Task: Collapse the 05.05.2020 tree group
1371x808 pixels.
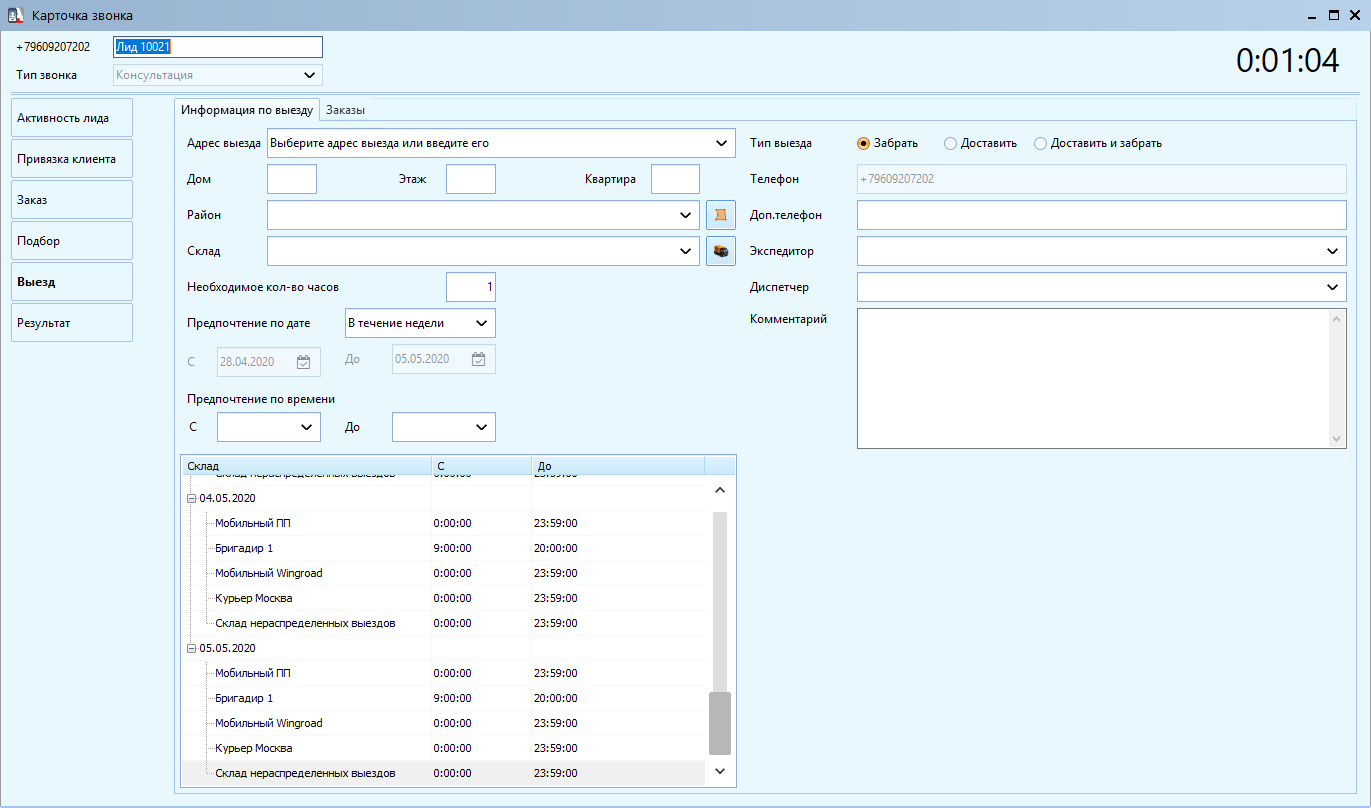Action: tap(192, 648)
